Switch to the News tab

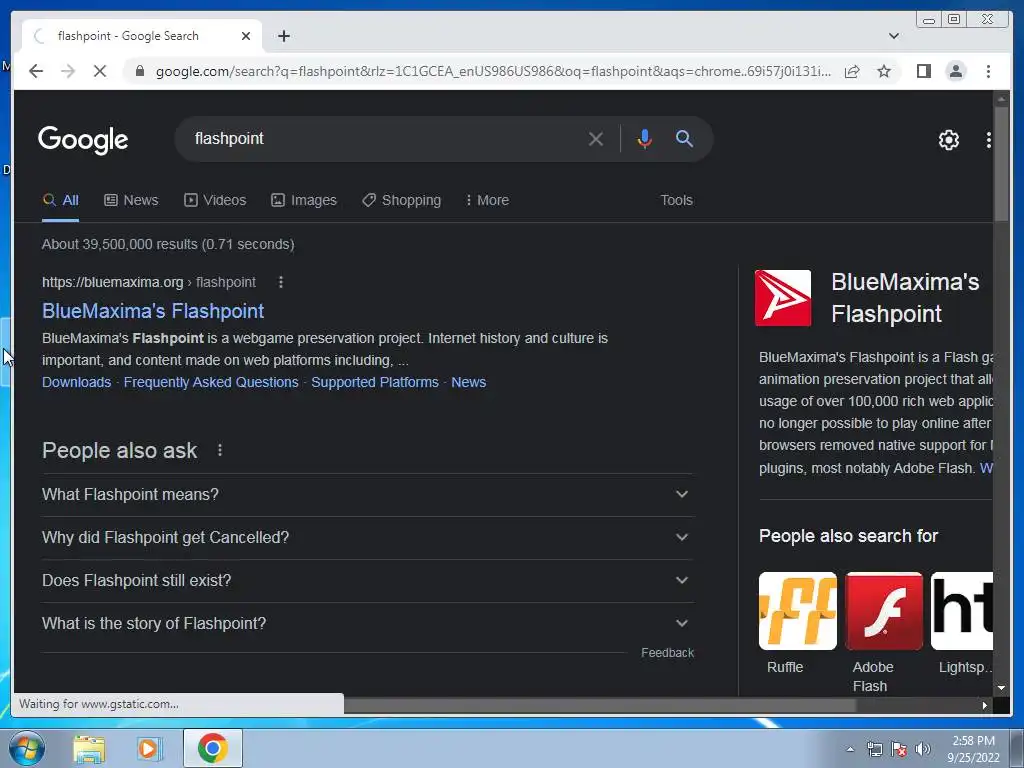131,200
